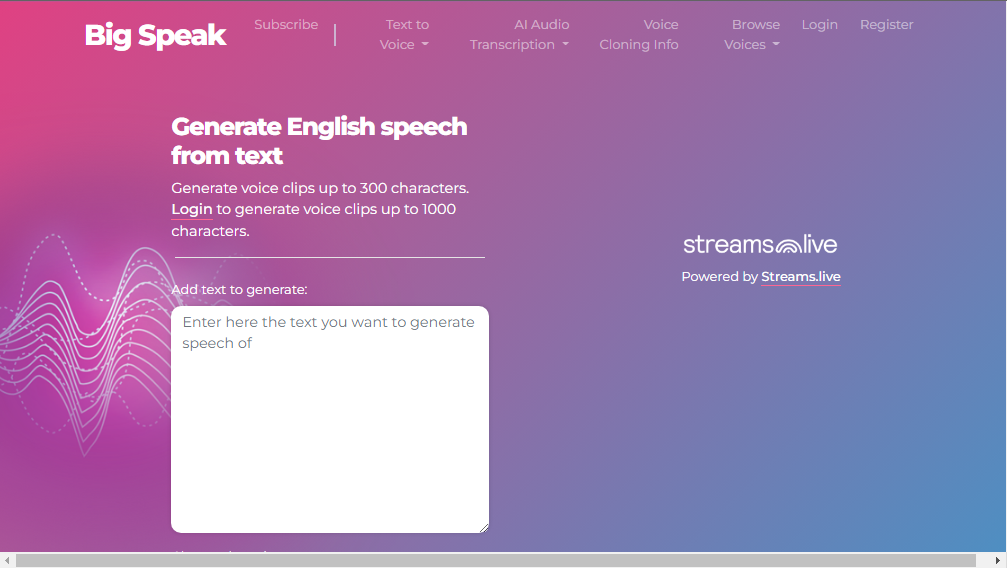Grab the textarea resize handle

point(484,528)
